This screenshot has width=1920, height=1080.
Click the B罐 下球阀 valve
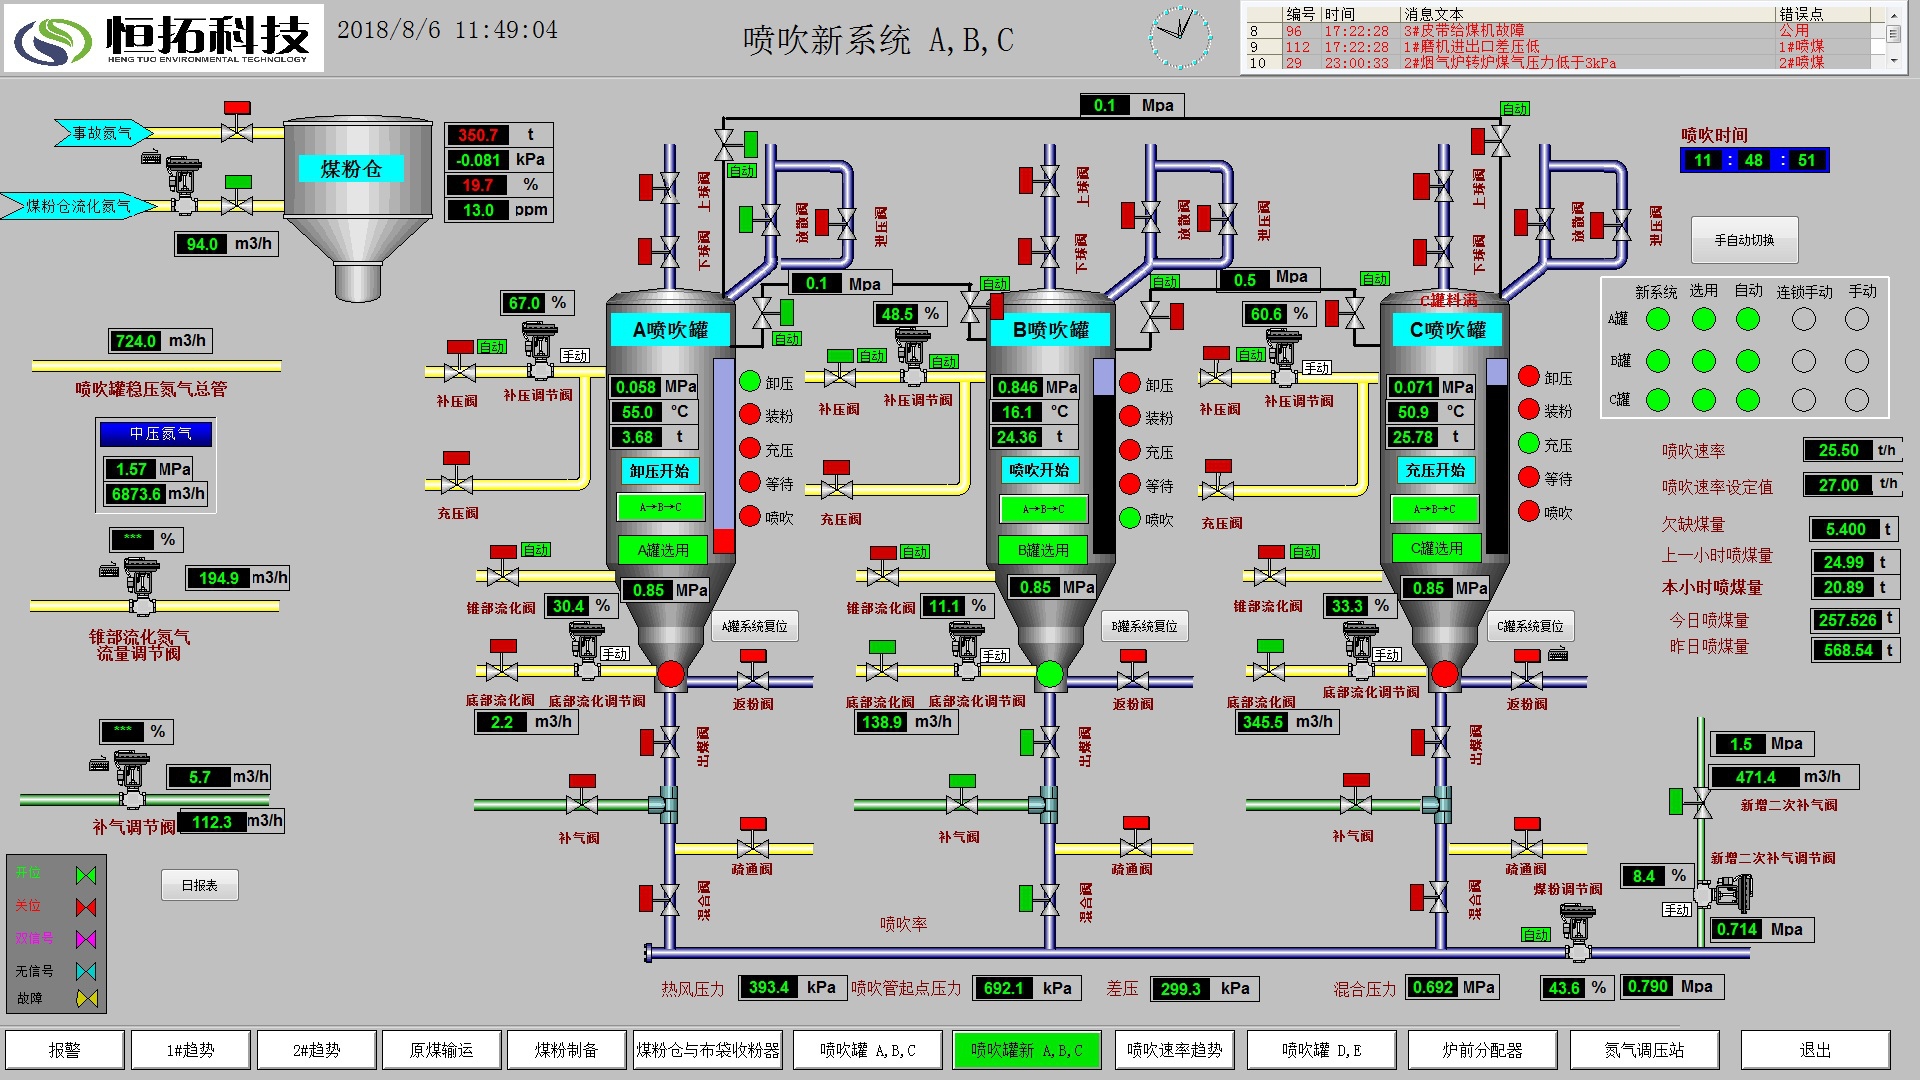pos(1040,250)
